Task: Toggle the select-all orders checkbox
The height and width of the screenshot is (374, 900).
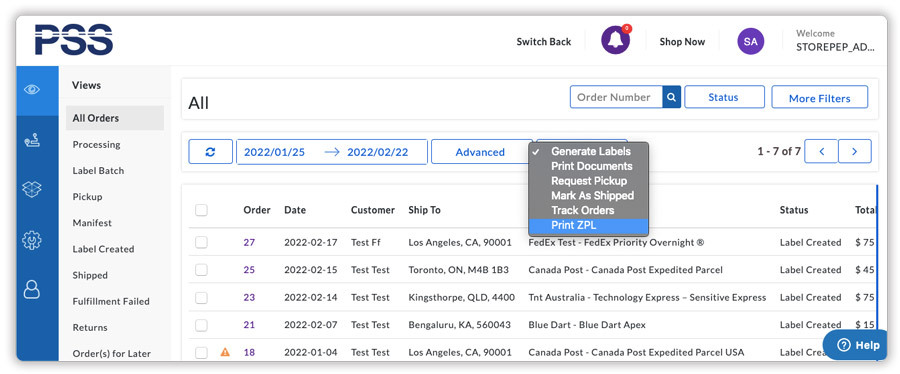Action: click(x=201, y=210)
